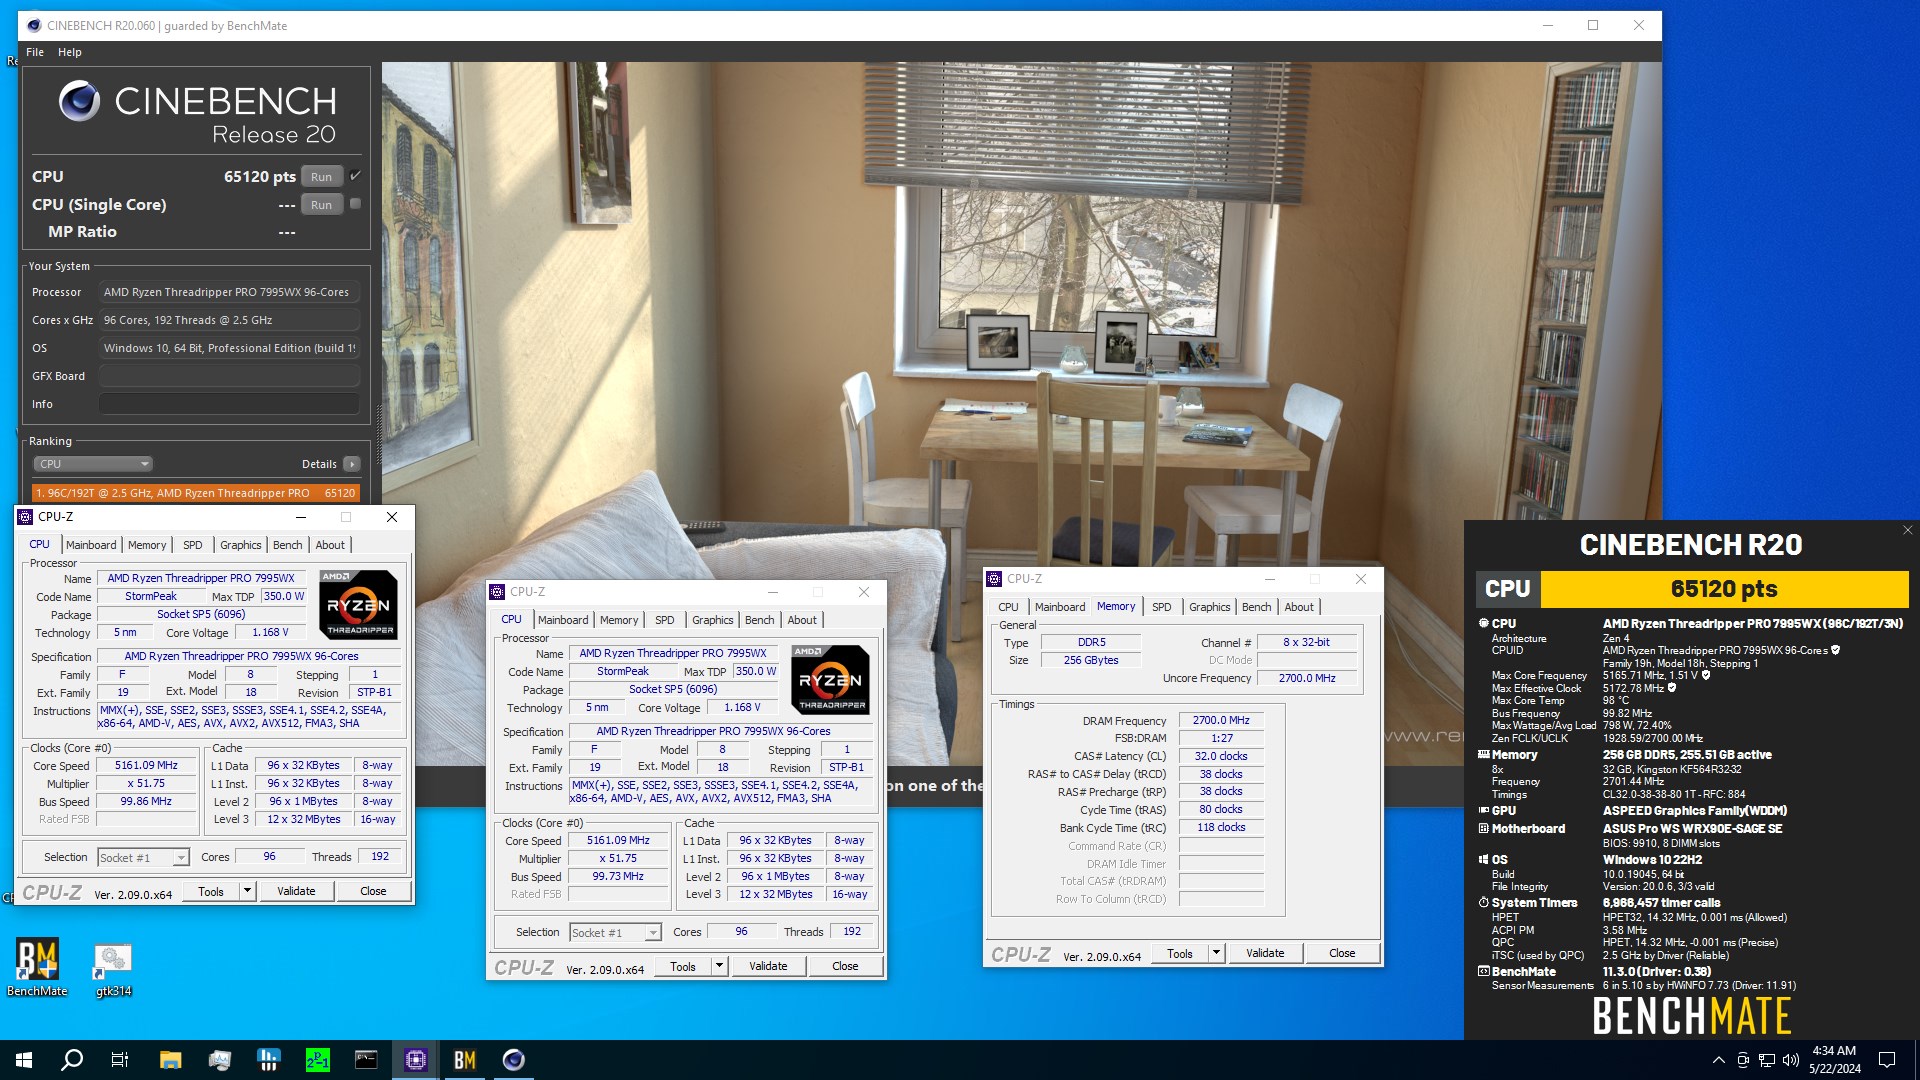The image size is (1920, 1080).
Task: Enable the CPU (Single Core) checkbox
Action: coord(355,204)
